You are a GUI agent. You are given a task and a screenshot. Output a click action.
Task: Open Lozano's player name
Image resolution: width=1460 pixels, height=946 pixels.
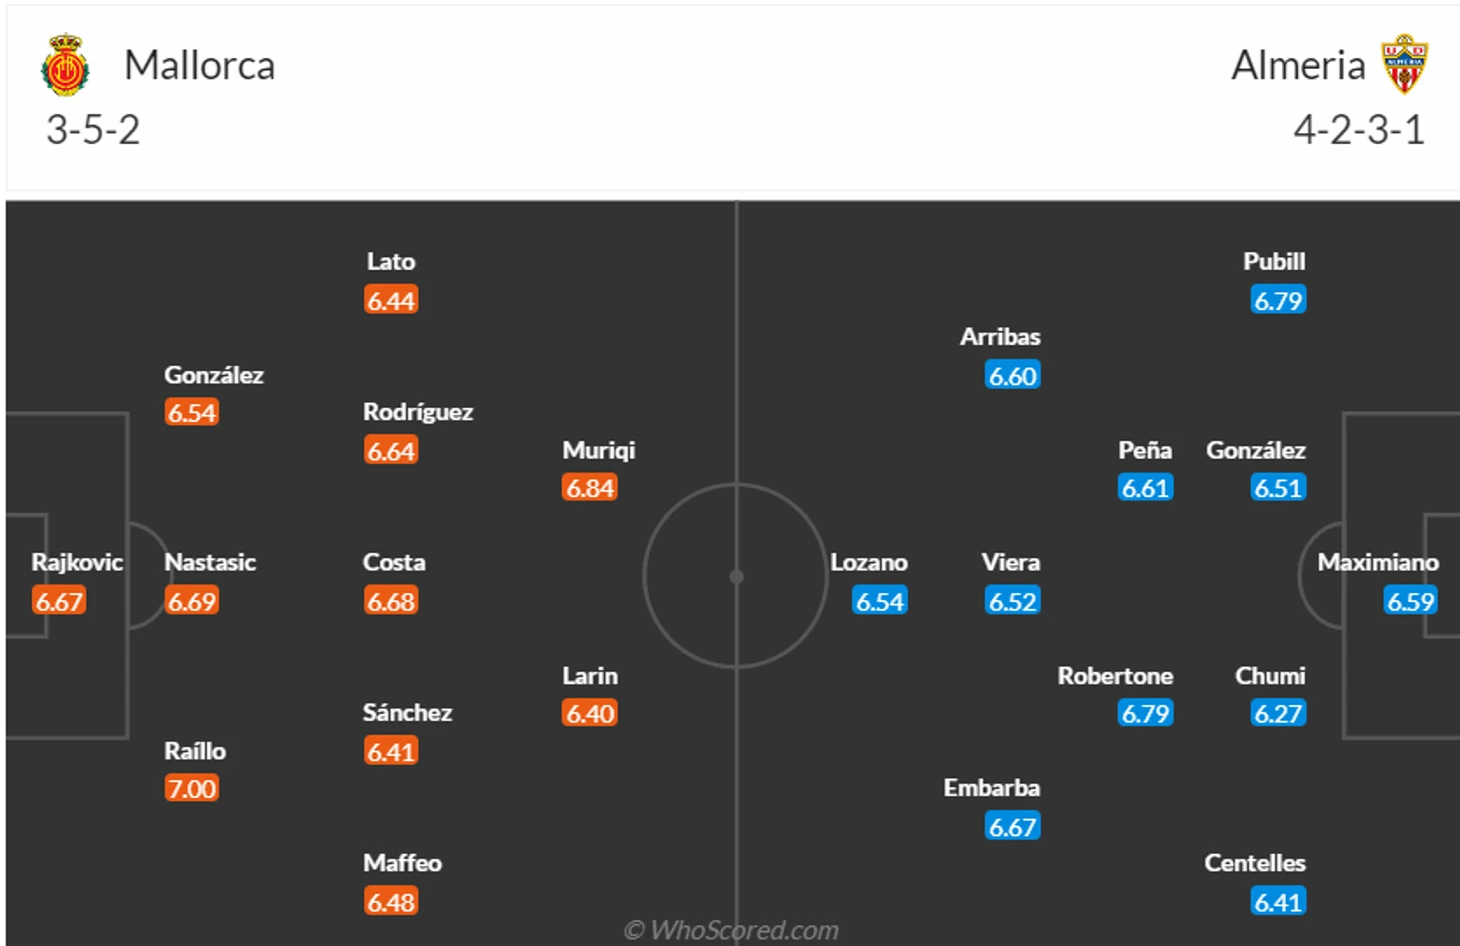point(869,562)
